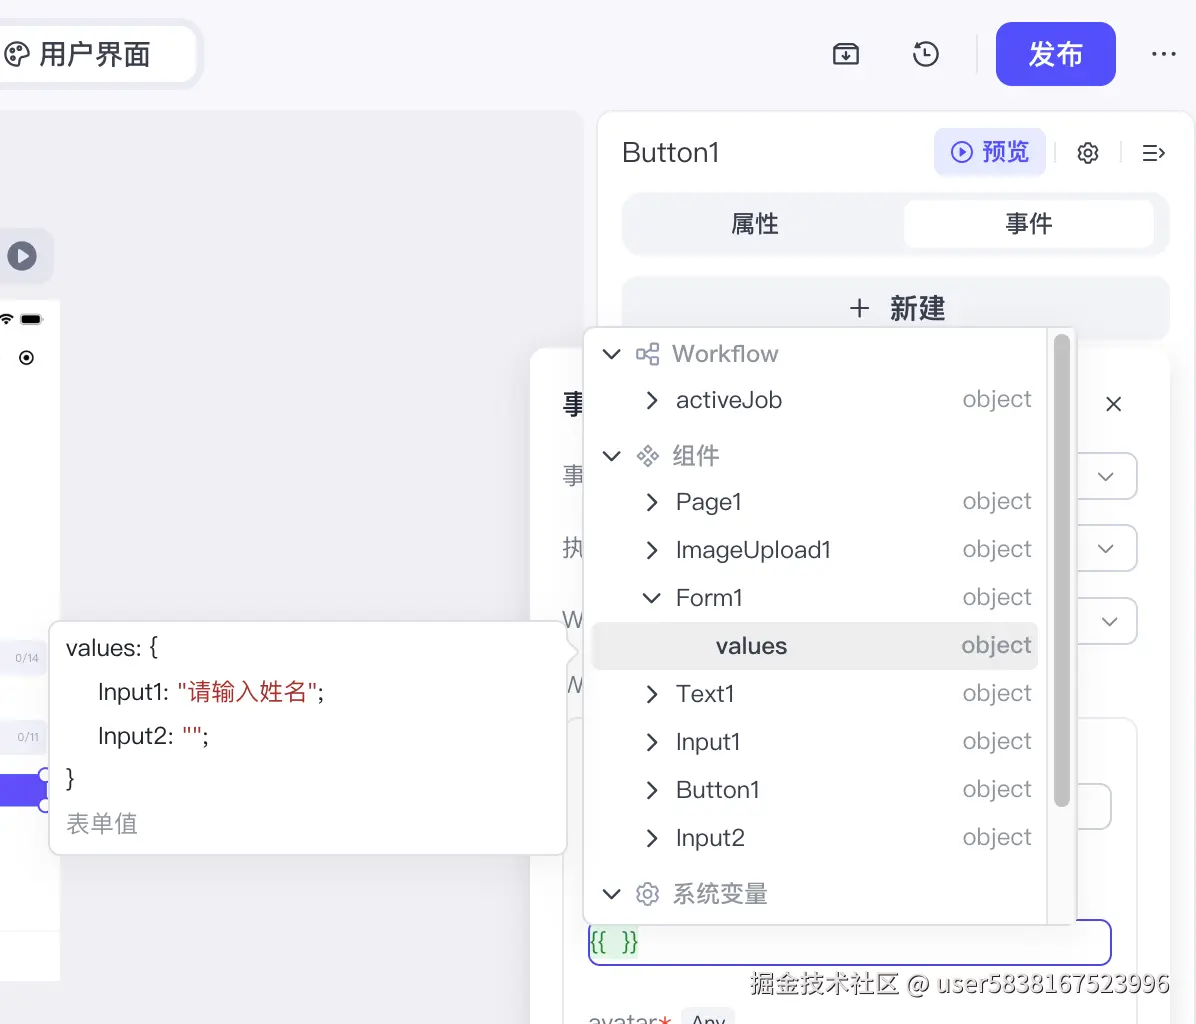Collapse the right panel with arrow-lines icon
Viewport: 1196px width, 1024px height.
pos(1153,152)
